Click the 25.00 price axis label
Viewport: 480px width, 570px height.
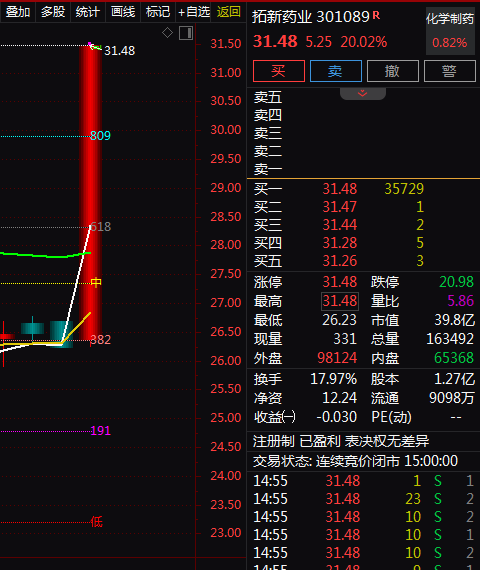[226, 418]
